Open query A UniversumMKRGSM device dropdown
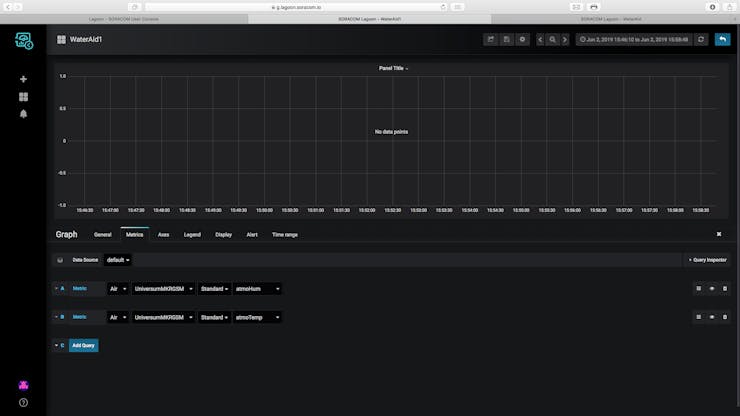Viewport: 740px width, 416px height. pyautogui.click(x=163, y=289)
